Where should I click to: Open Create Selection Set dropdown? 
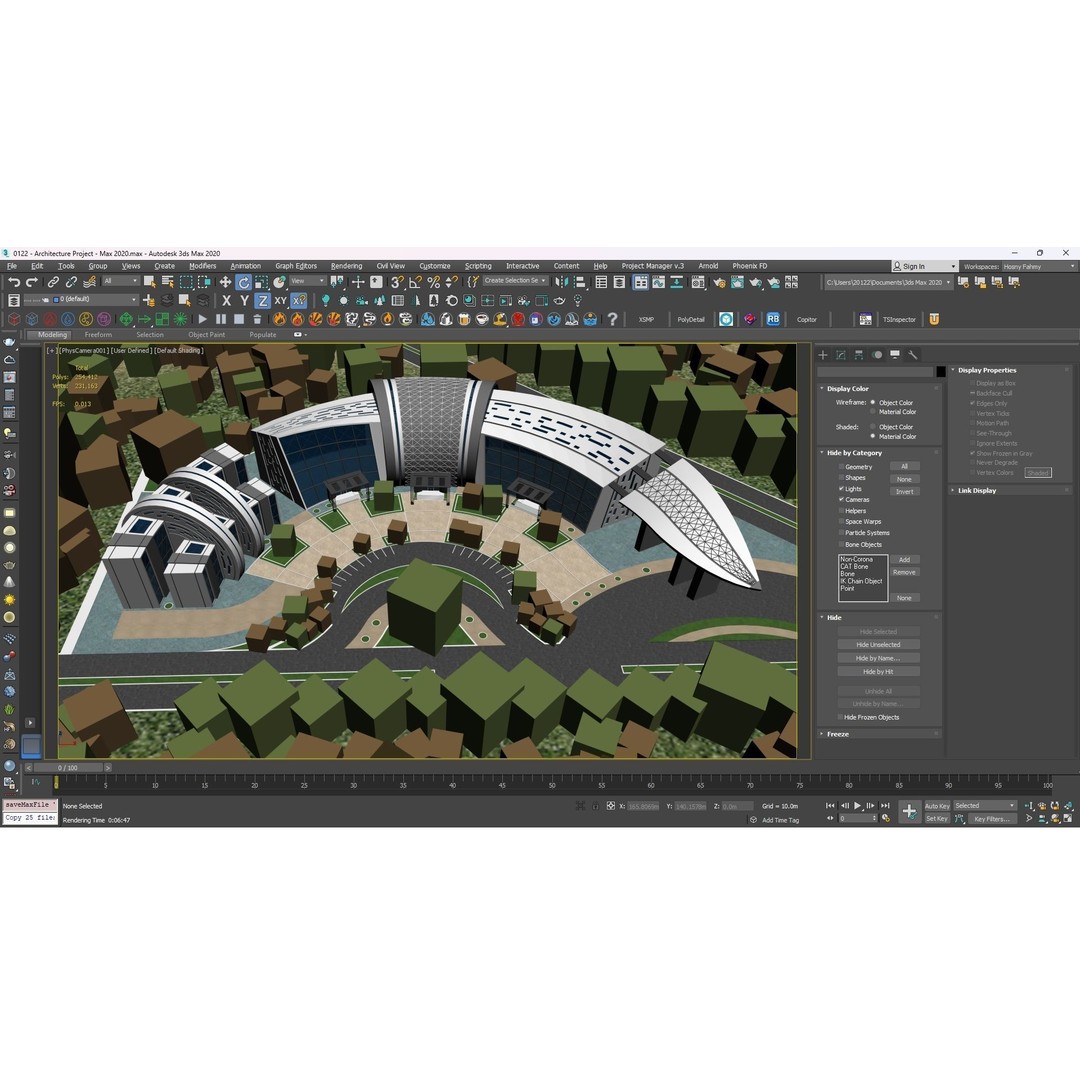pyautogui.click(x=515, y=281)
